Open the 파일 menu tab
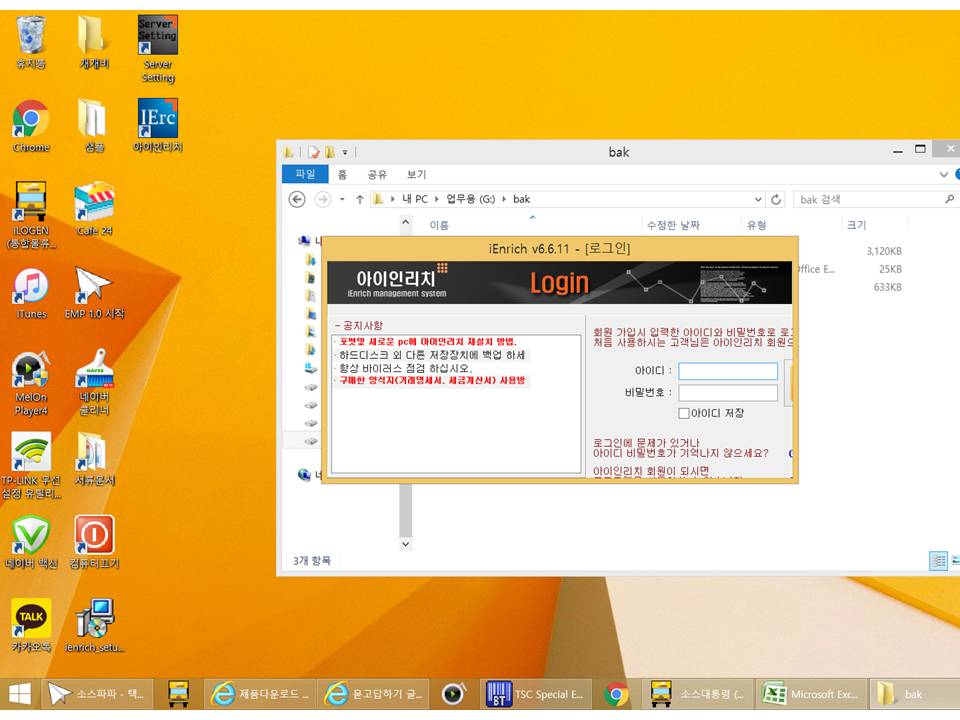This screenshot has height=720, width=960. click(305, 174)
